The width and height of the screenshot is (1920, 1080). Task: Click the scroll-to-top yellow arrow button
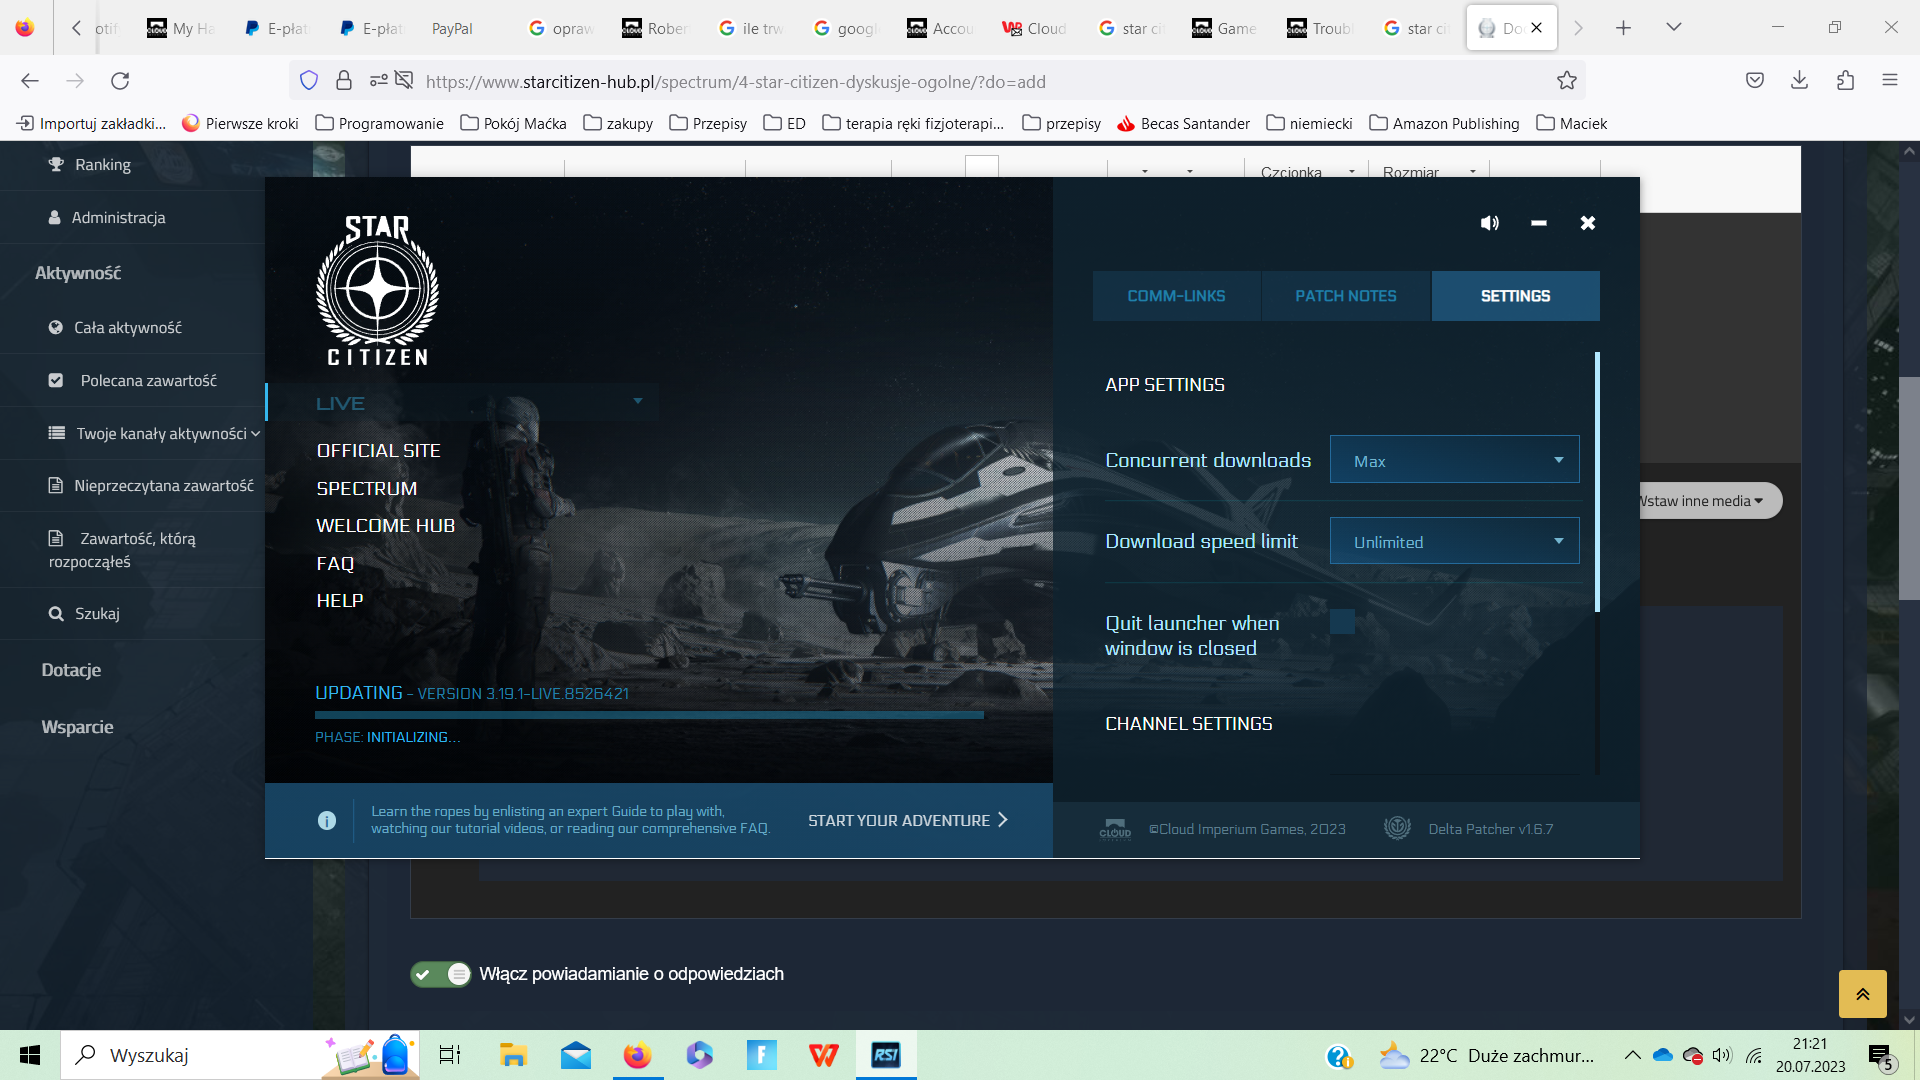pos(1863,994)
